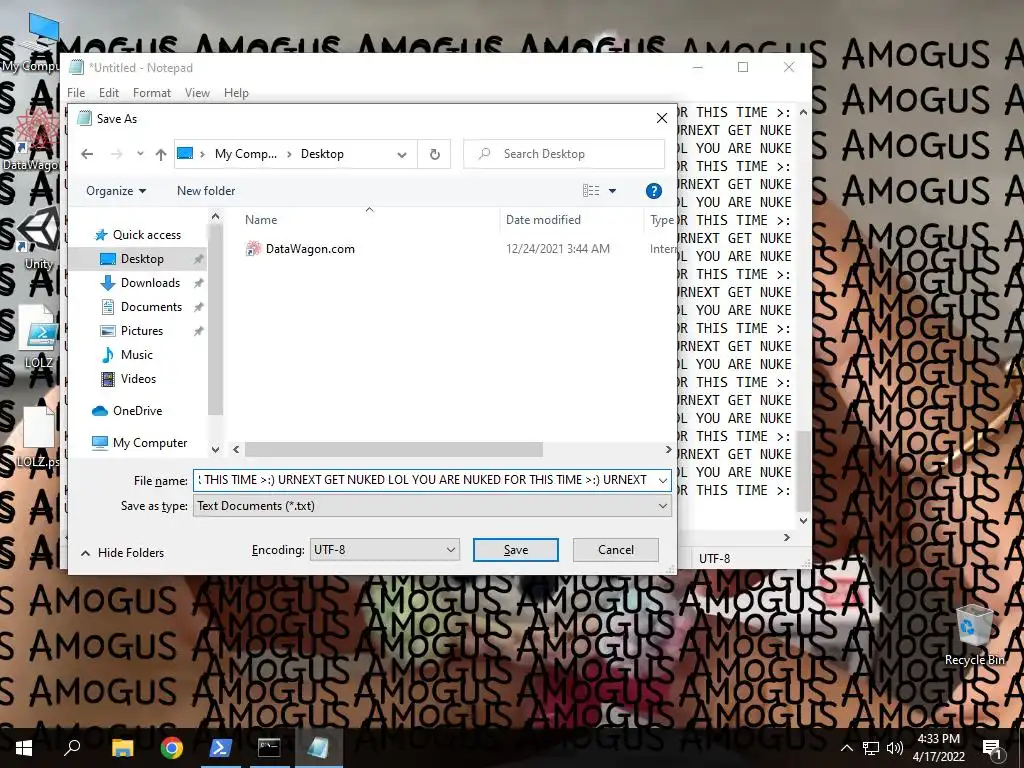Sort by Date modified column header

coord(543,220)
